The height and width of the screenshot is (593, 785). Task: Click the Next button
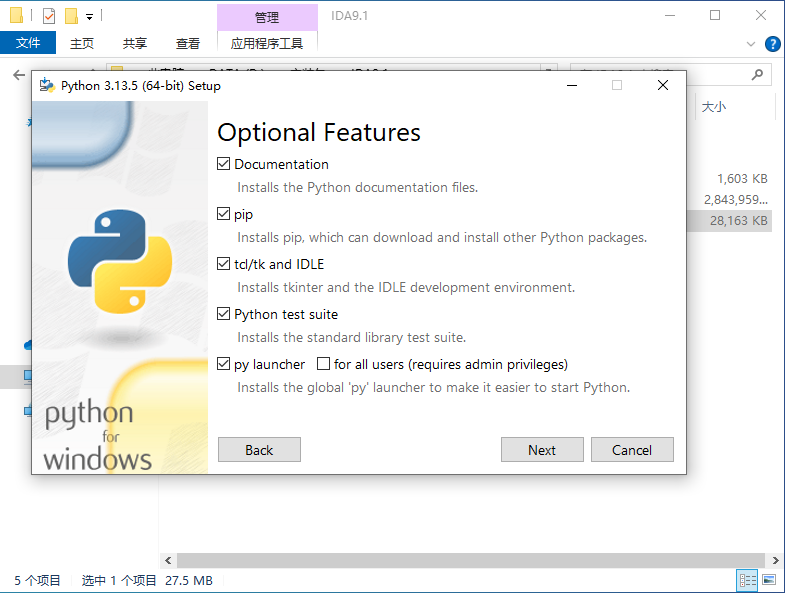tap(542, 450)
